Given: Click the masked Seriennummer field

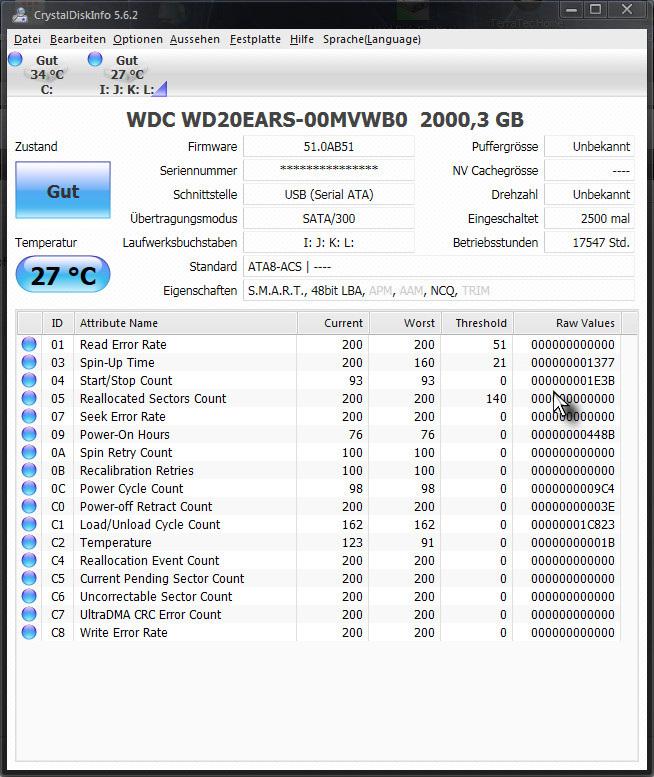Looking at the screenshot, I should click(329, 170).
